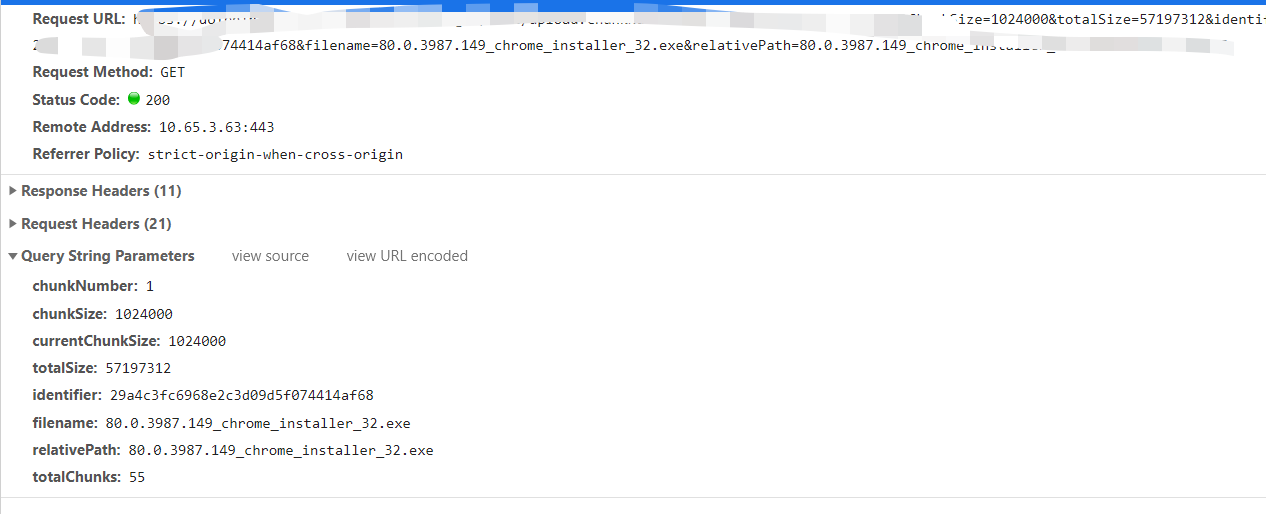Click the totalSize value 57197312
Image resolution: width=1266 pixels, height=514 pixels.
click(138, 368)
